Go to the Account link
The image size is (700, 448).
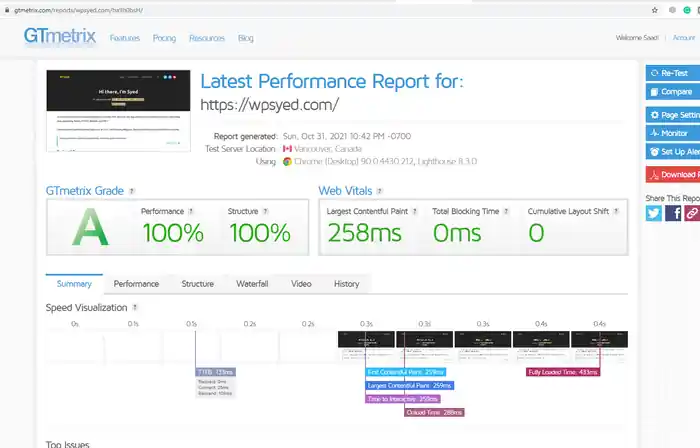coord(684,38)
